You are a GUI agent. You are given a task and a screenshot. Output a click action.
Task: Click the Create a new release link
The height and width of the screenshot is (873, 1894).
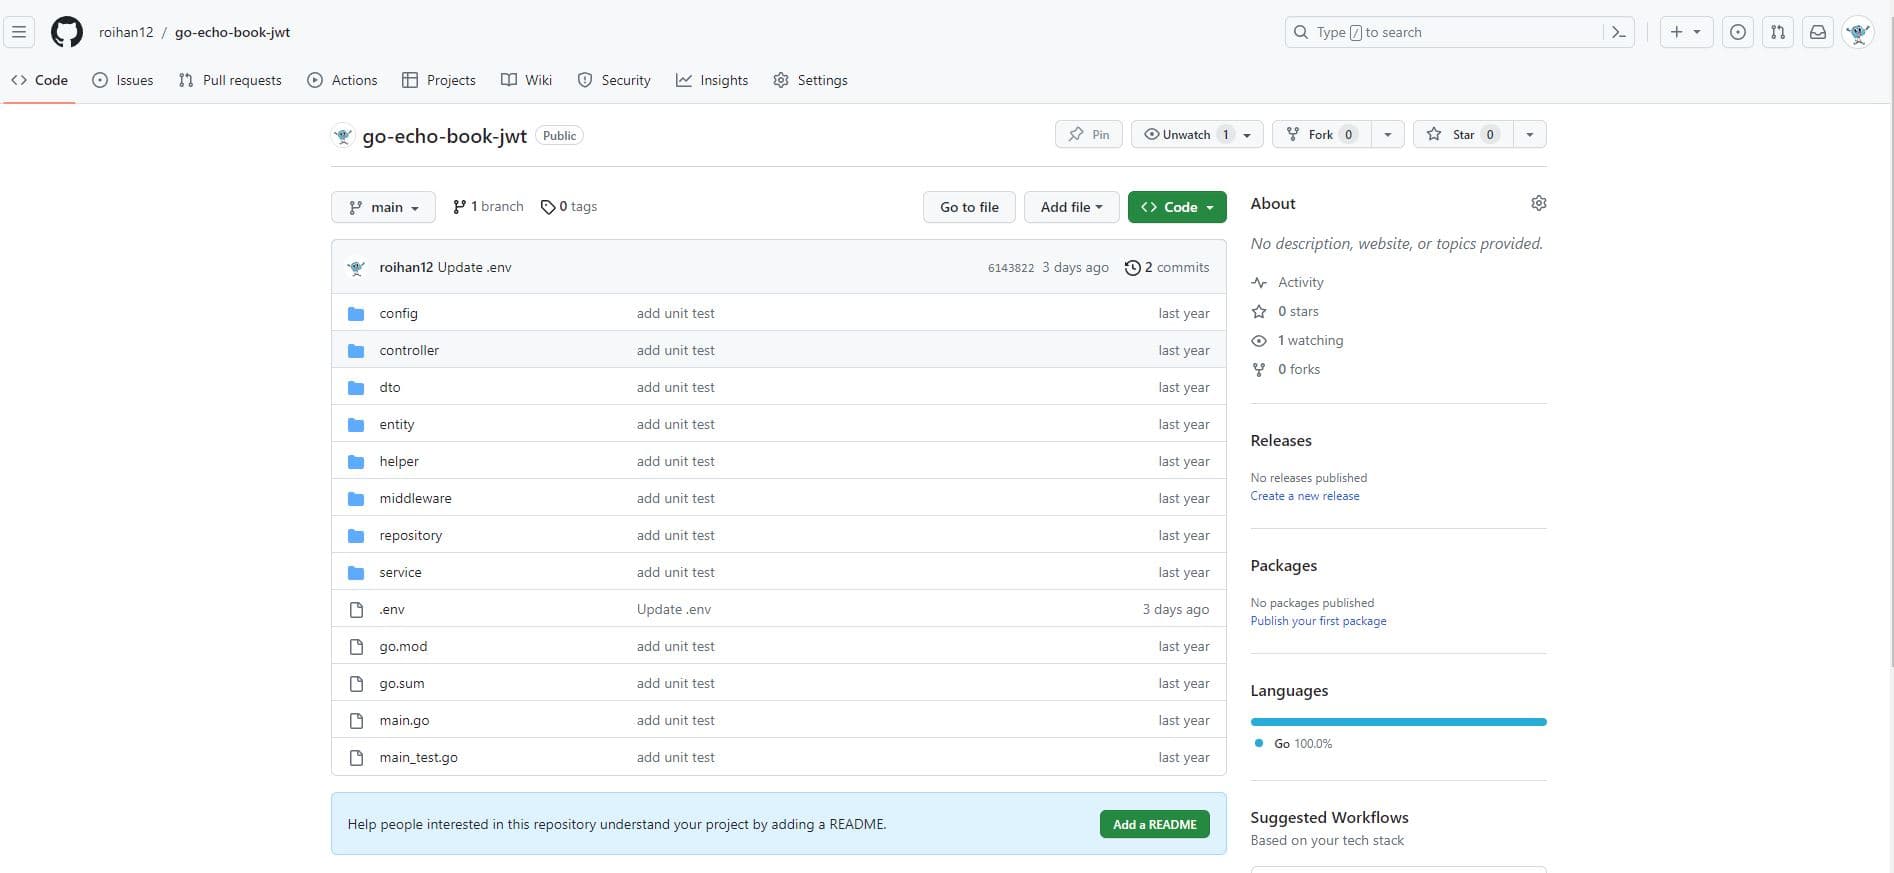[x=1304, y=496]
